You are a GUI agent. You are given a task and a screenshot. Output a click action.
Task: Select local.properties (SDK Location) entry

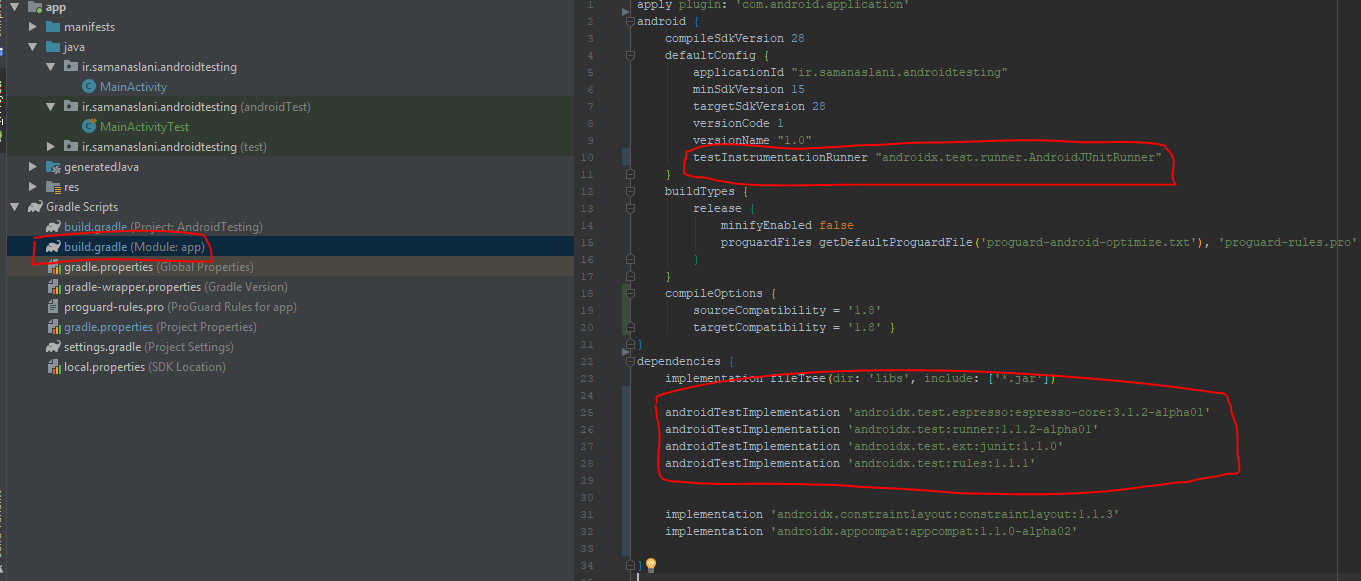[x=145, y=367]
